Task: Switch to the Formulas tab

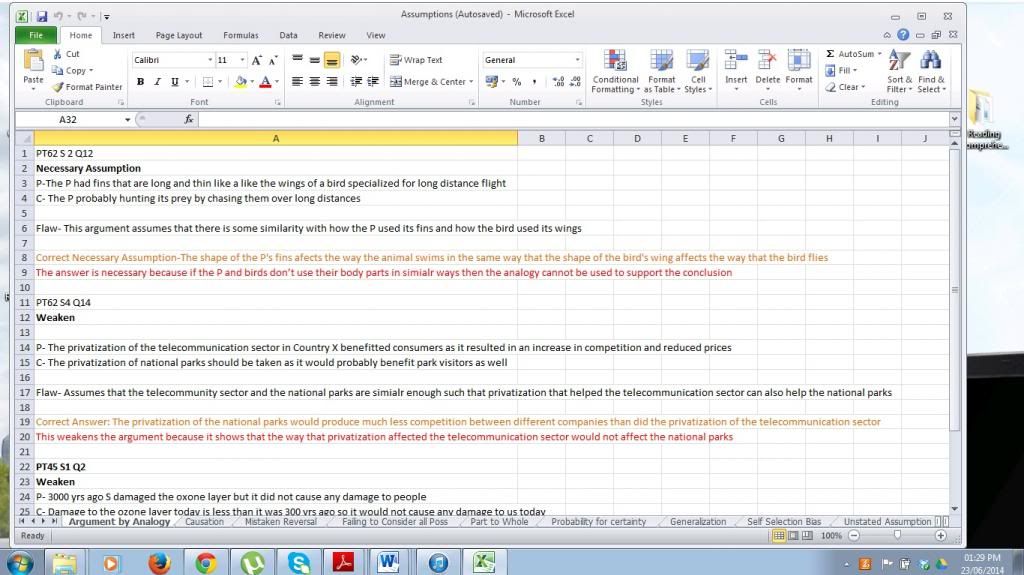Action: [241, 35]
